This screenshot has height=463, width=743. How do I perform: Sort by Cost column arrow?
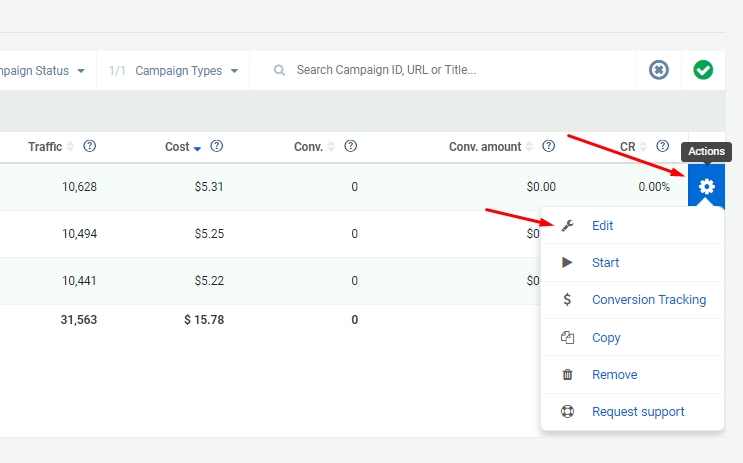198,148
